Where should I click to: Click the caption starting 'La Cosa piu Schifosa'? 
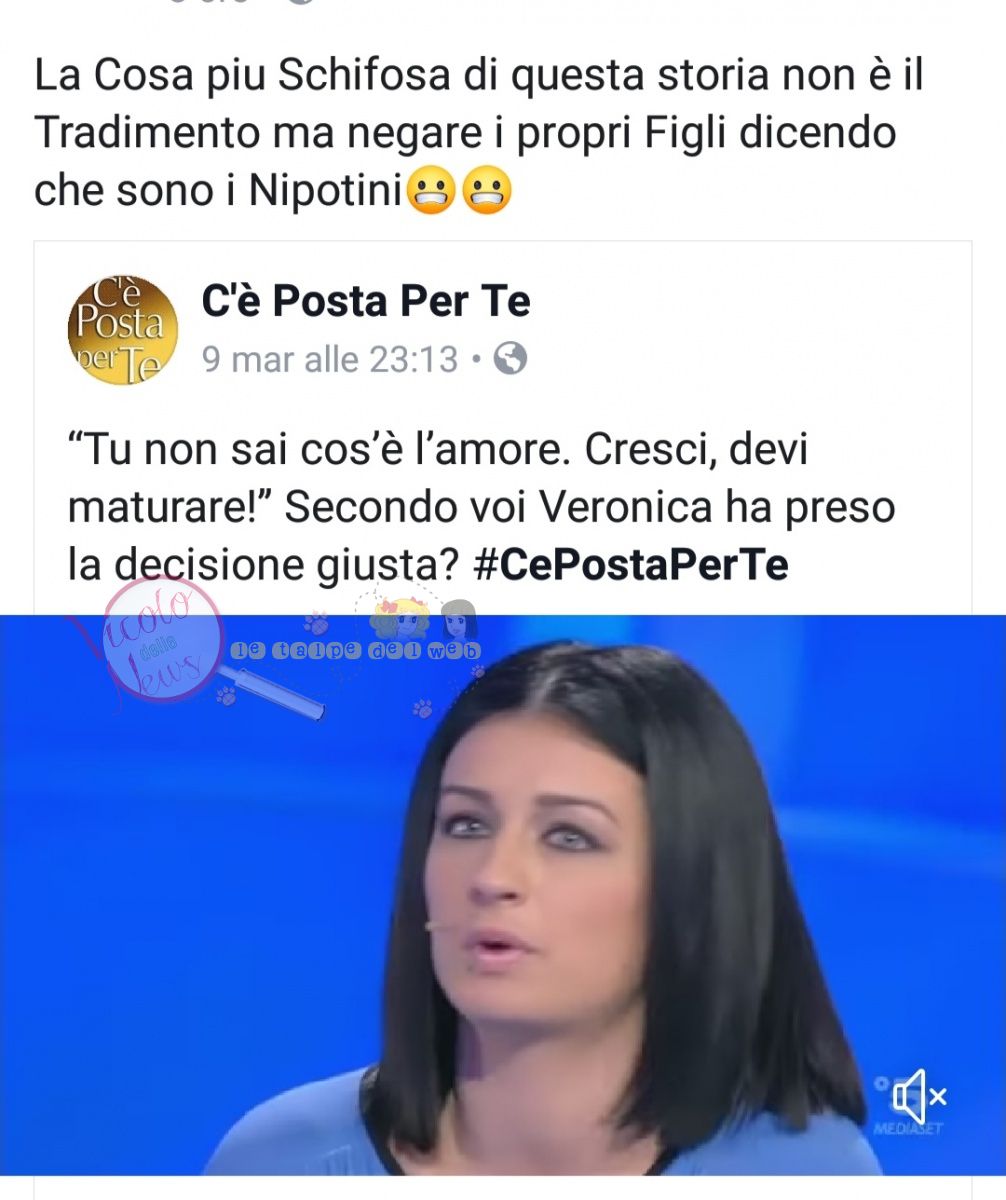[x=479, y=133]
